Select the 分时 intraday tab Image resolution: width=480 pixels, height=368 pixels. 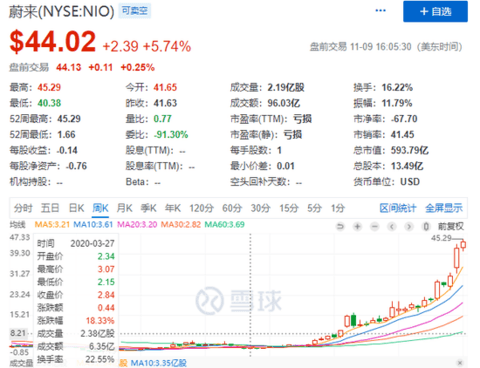pos(23,208)
